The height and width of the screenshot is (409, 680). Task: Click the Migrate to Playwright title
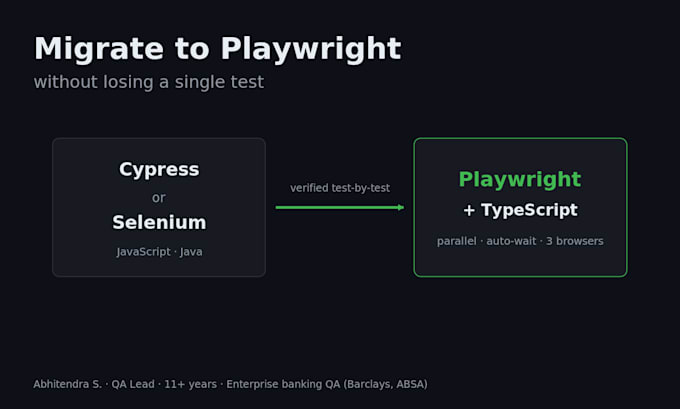(218, 49)
